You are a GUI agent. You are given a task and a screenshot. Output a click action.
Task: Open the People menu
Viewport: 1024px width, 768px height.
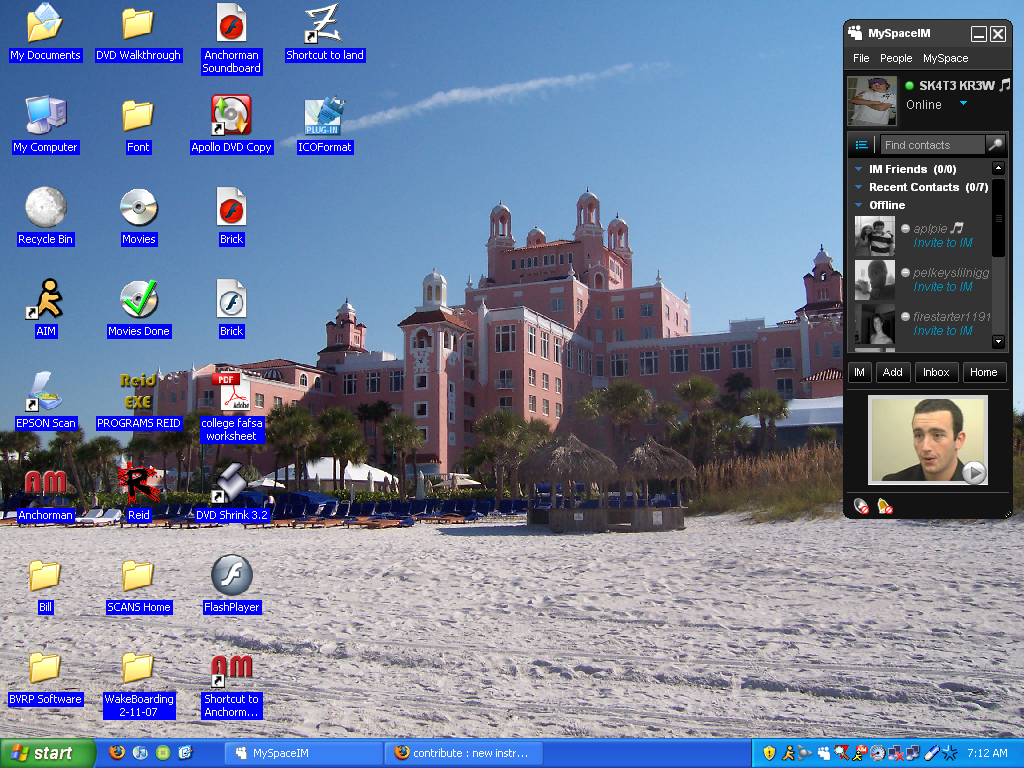pos(896,58)
